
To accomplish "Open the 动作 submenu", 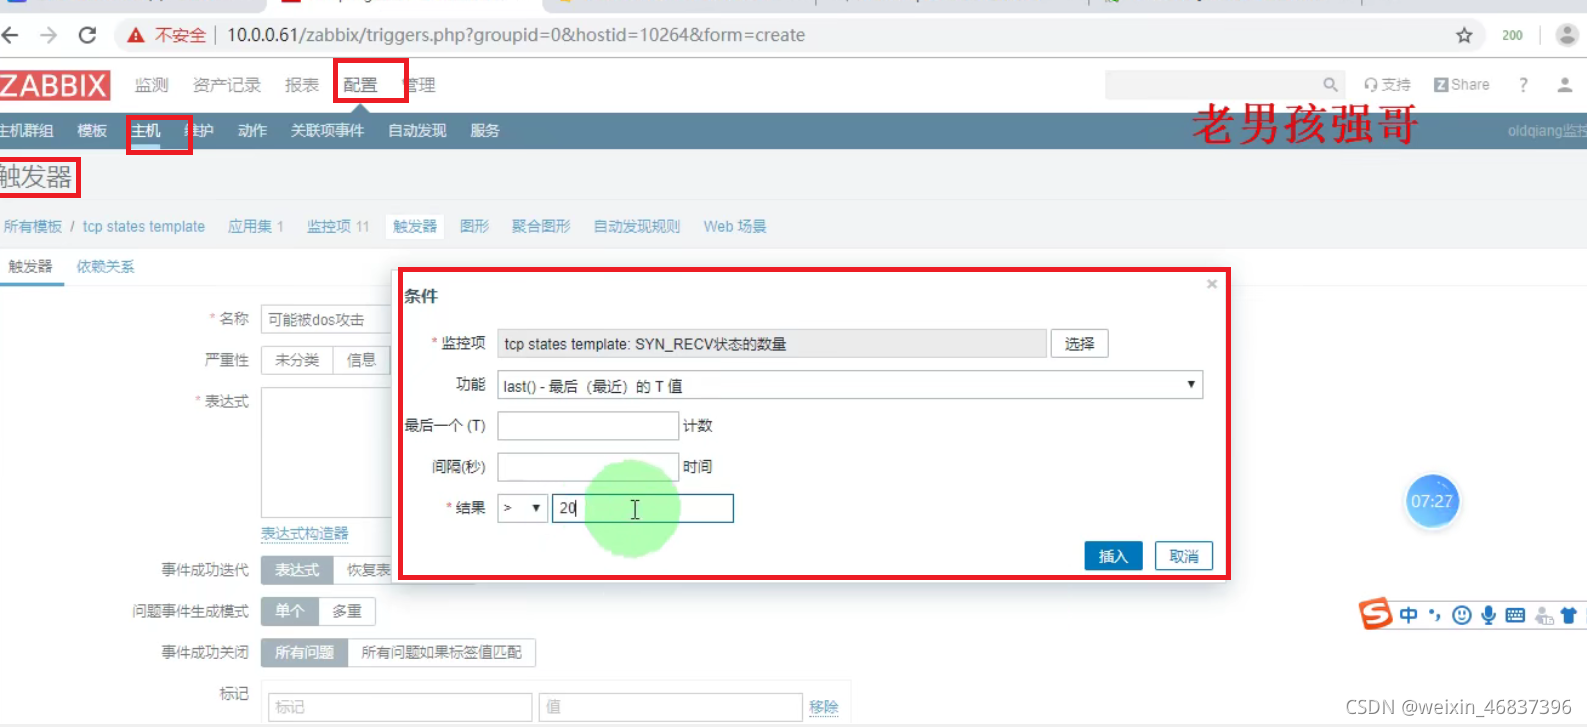I will click(252, 131).
